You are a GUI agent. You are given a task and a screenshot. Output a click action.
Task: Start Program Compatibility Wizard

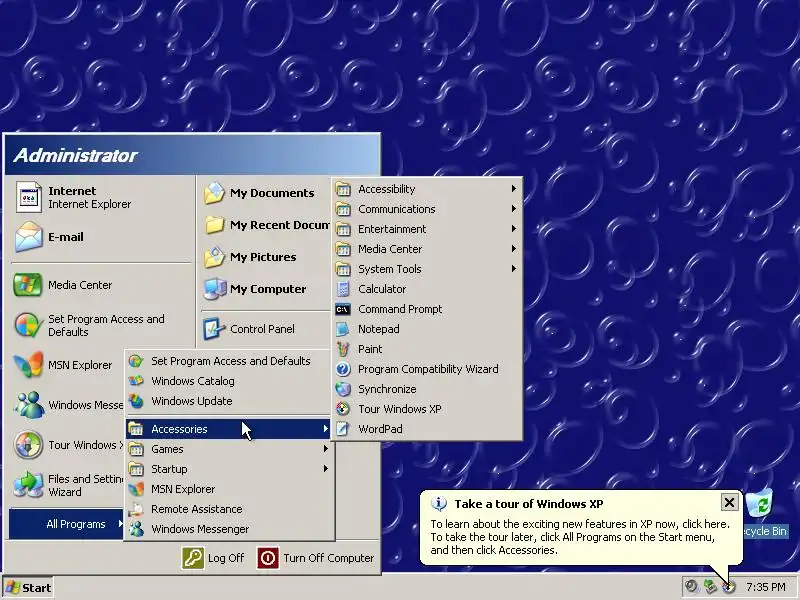[x=427, y=369]
